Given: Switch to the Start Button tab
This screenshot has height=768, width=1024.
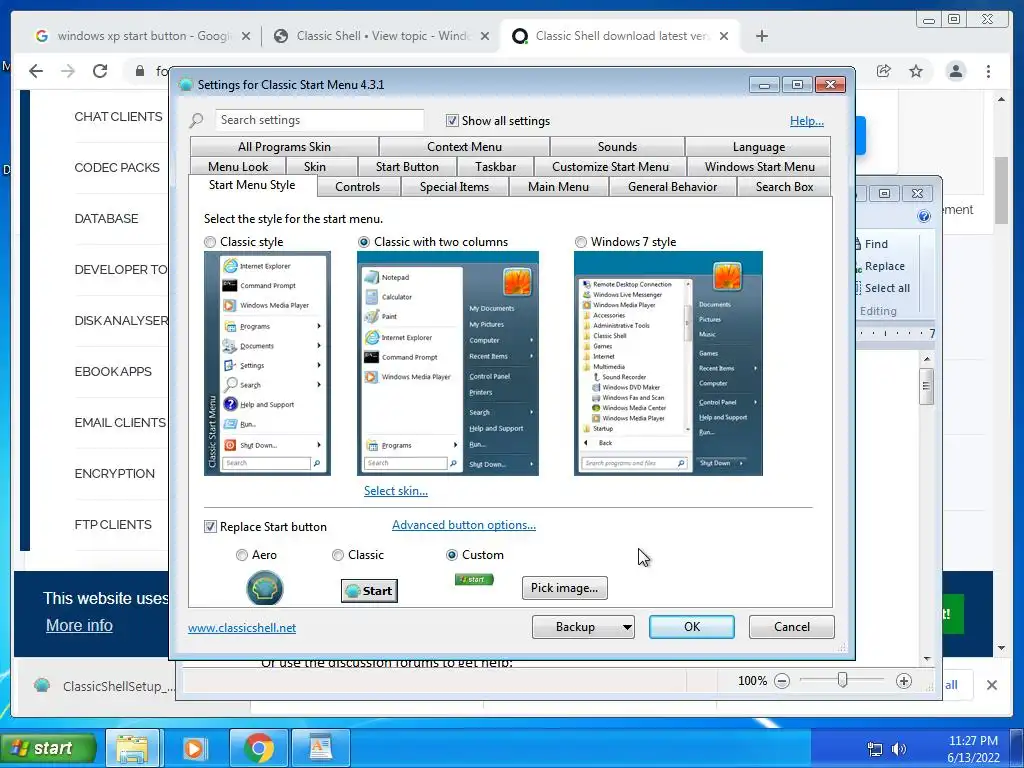Looking at the screenshot, I should click(407, 167).
